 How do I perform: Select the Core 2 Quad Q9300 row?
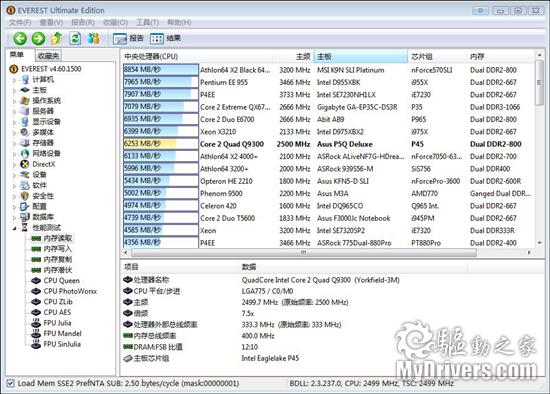tap(328, 144)
